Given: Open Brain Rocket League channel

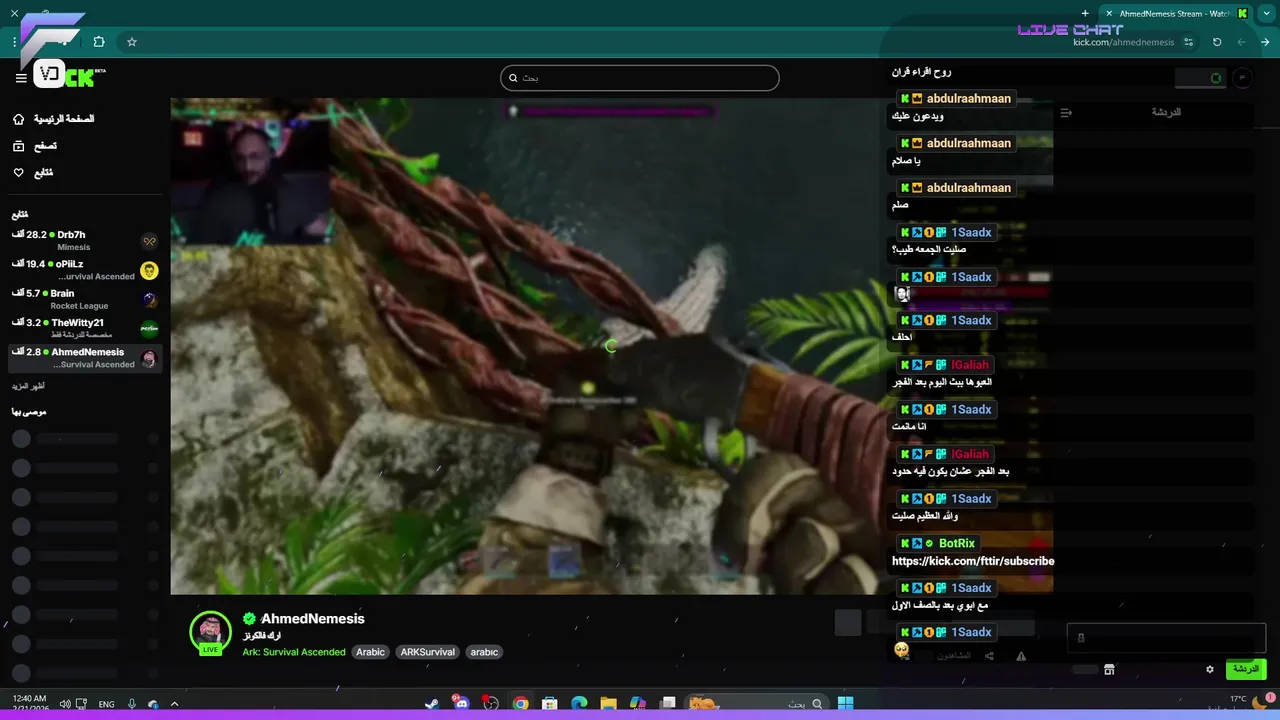Looking at the screenshot, I should [86, 299].
